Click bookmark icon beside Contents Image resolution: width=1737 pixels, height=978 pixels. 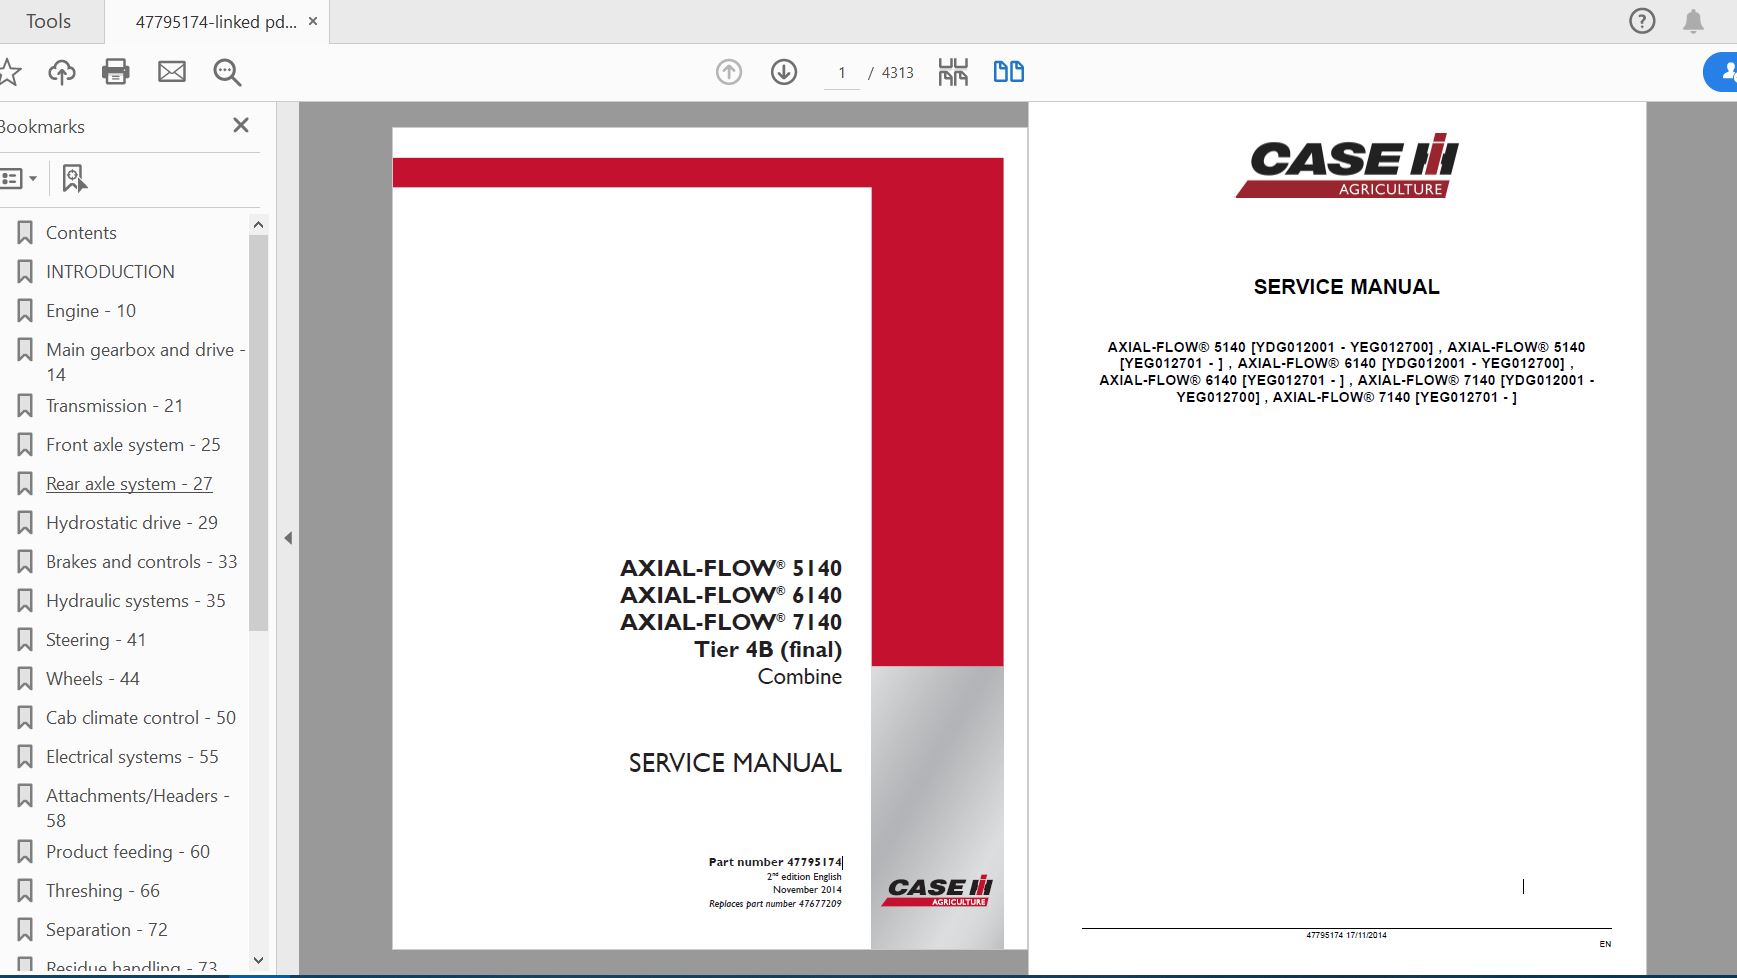25,233
